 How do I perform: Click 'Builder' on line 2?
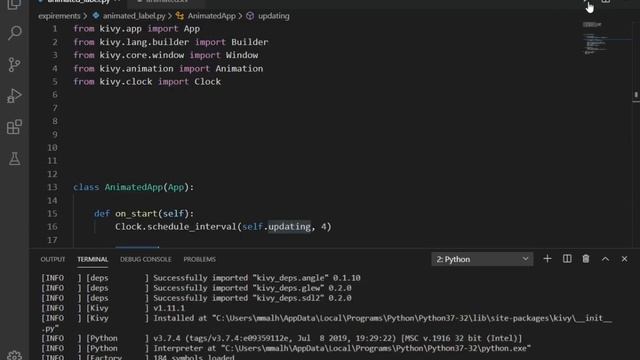coord(249,42)
